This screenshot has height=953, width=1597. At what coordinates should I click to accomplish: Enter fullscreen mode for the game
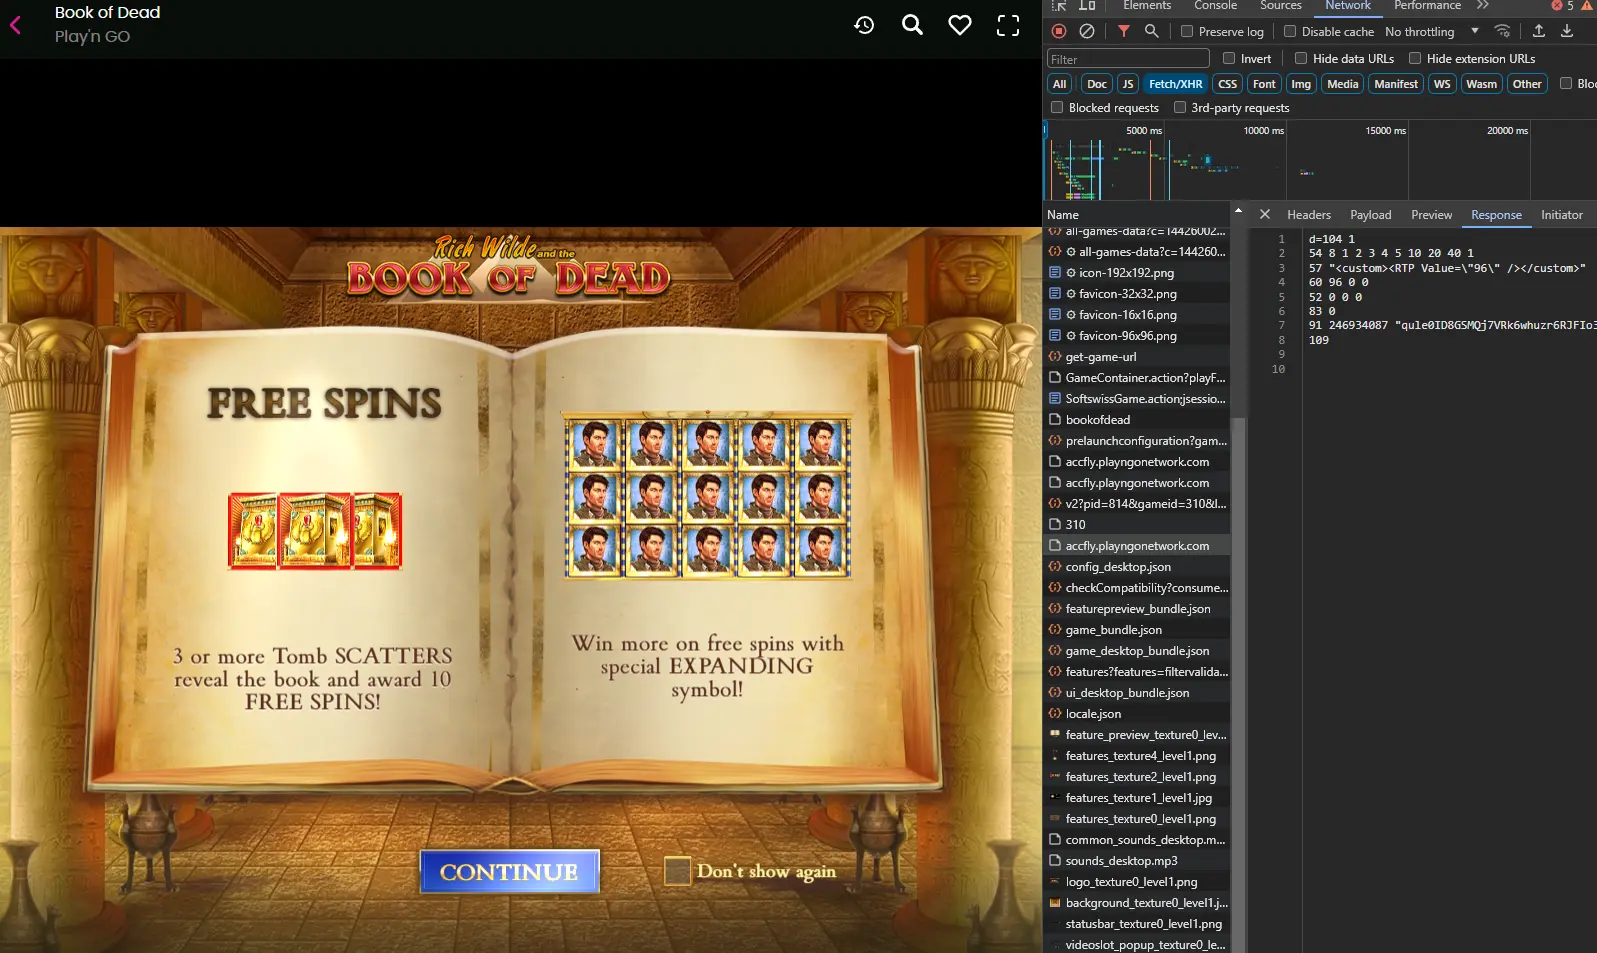pyautogui.click(x=1008, y=25)
